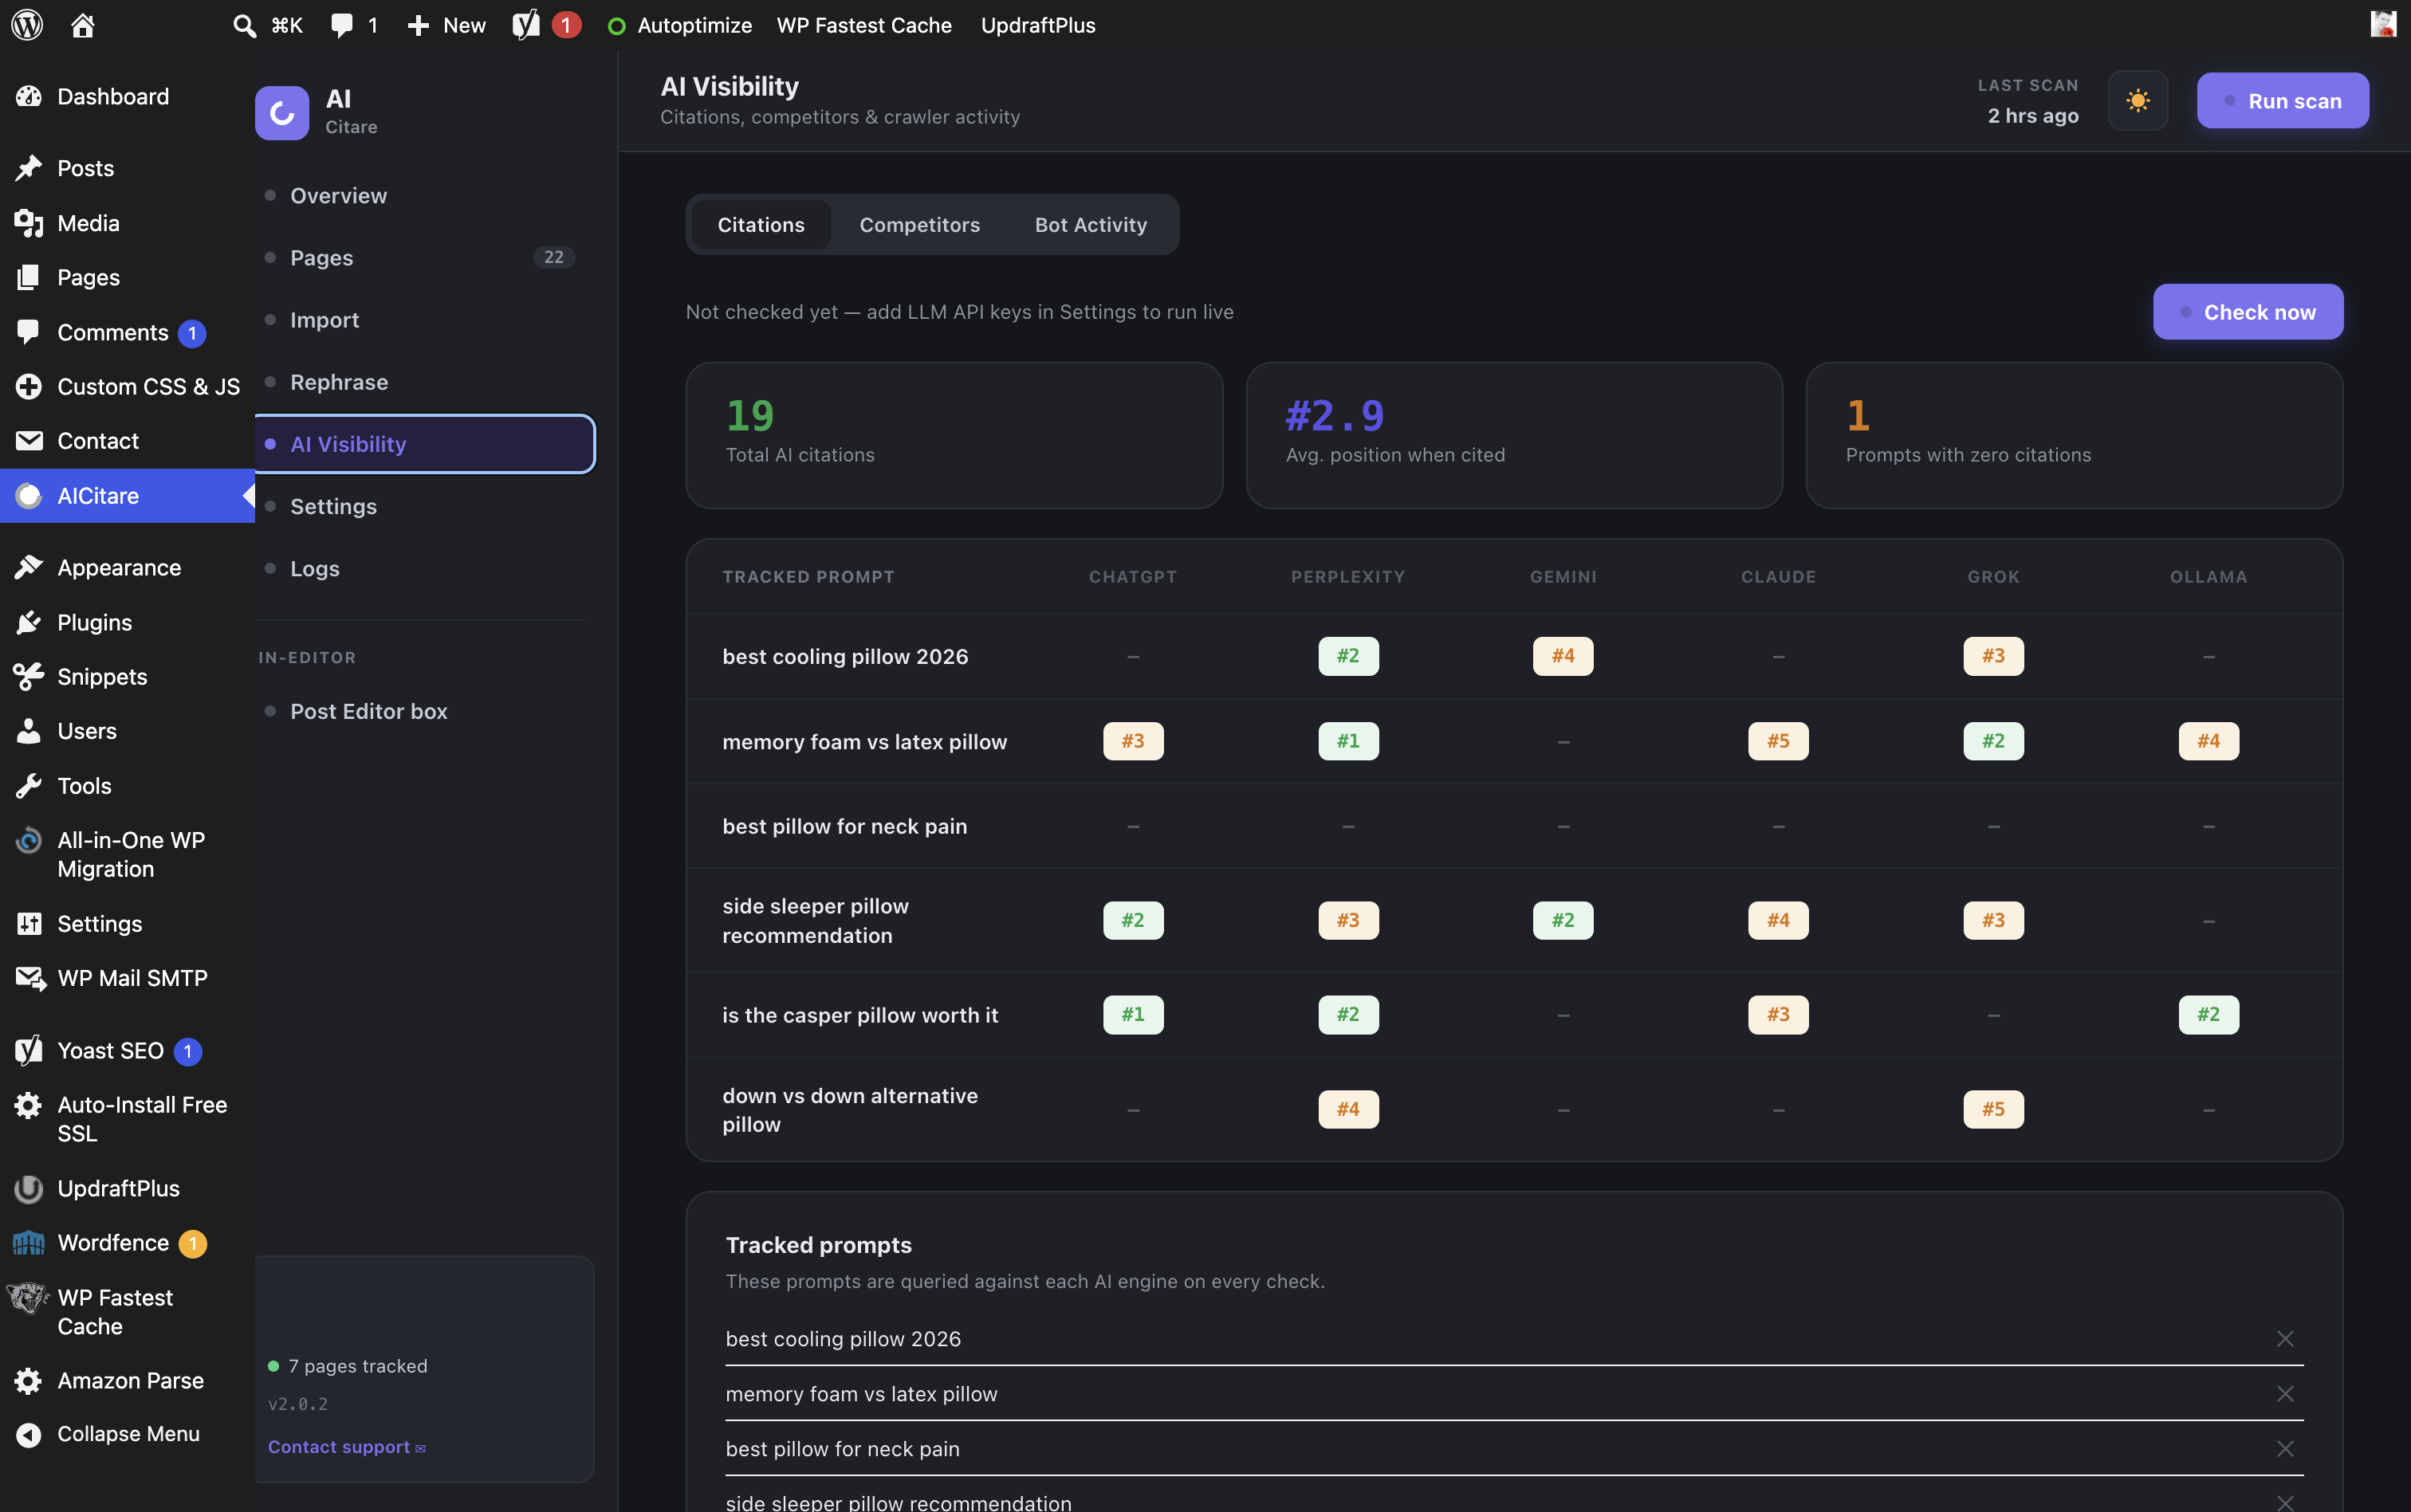This screenshot has width=2411, height=1512.
Task: Open Users via the person icon
Action: [x=29, y=731]
